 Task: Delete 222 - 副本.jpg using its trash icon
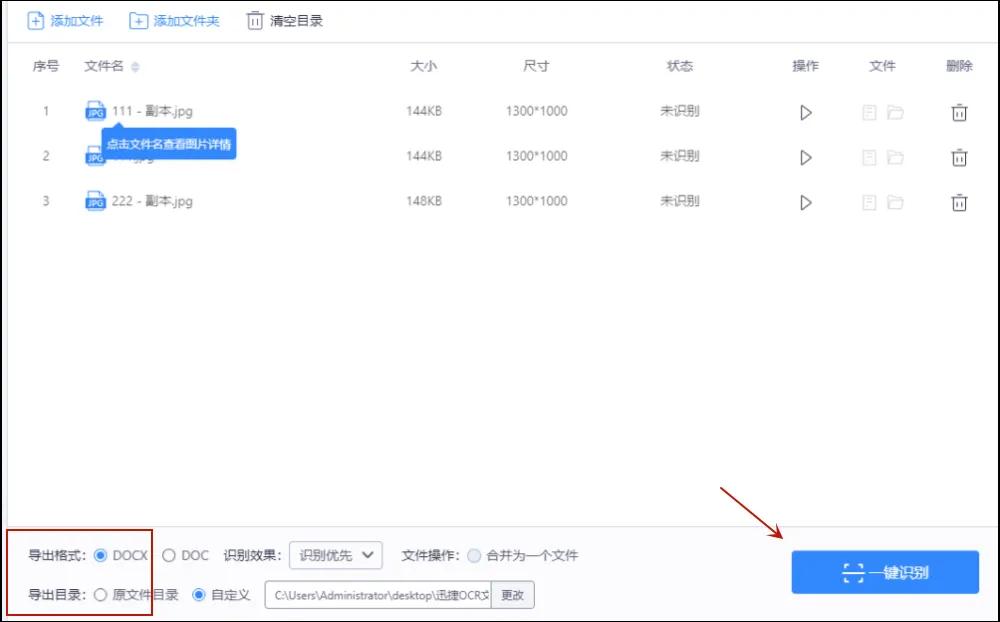(958, 202)
